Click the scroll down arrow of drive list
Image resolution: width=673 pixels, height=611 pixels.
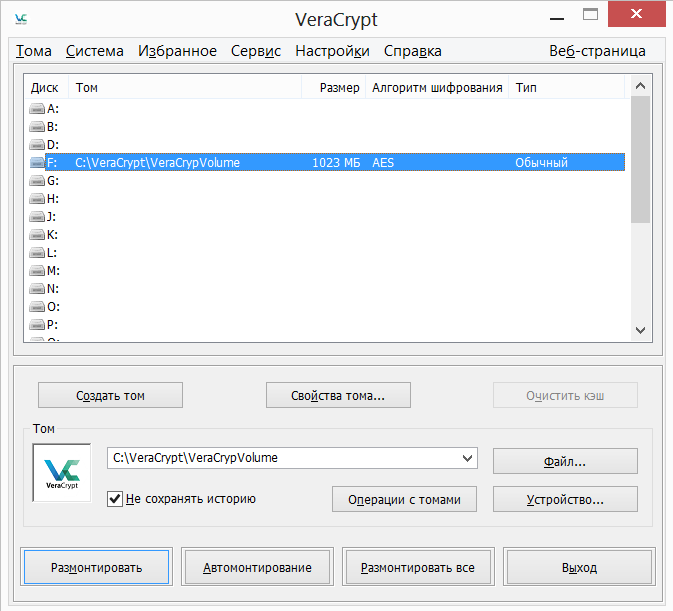[x=640, y=330]
